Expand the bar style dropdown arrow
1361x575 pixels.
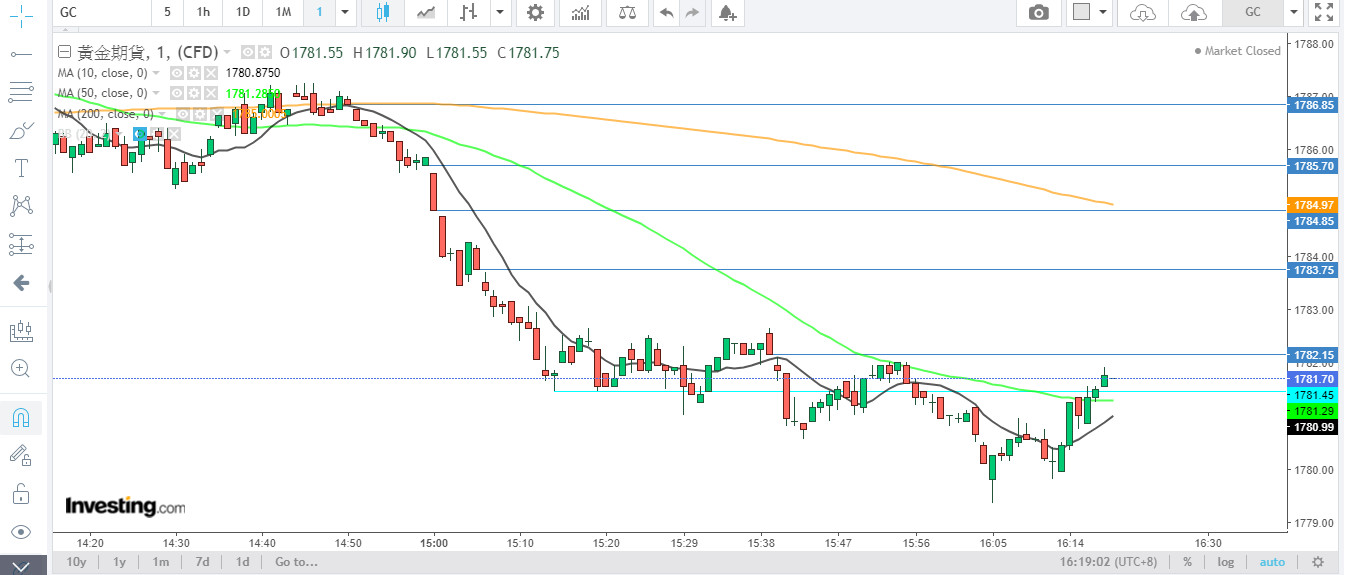tap(499, 13)
